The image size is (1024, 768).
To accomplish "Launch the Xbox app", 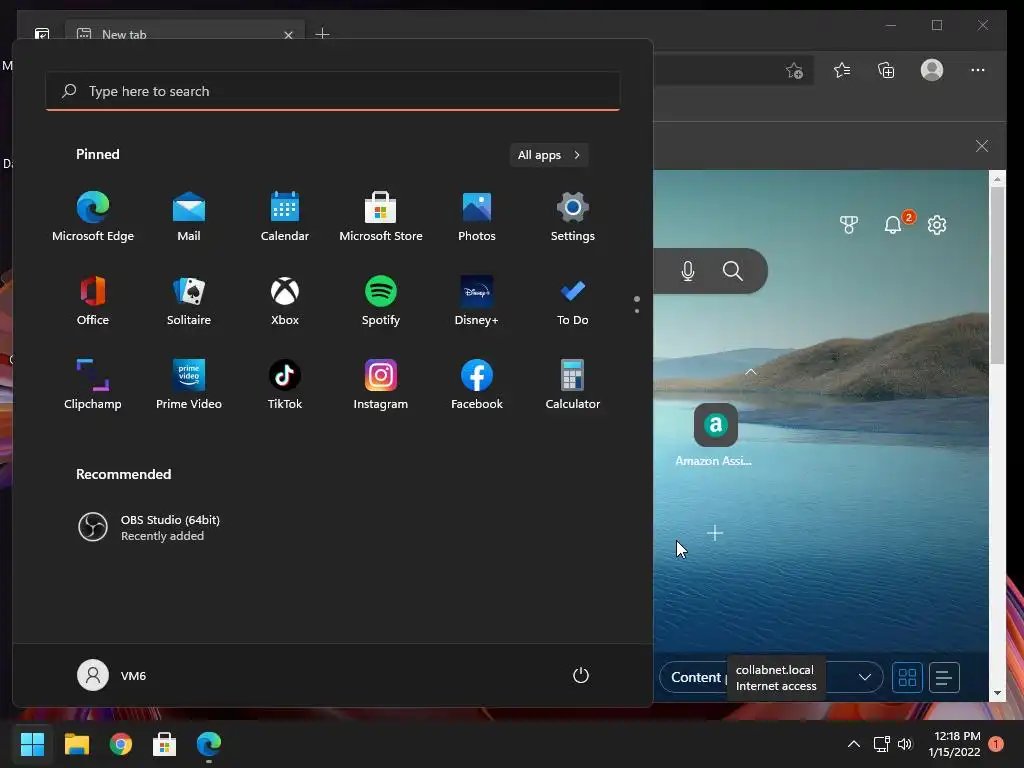I will [x=285, y=300].
